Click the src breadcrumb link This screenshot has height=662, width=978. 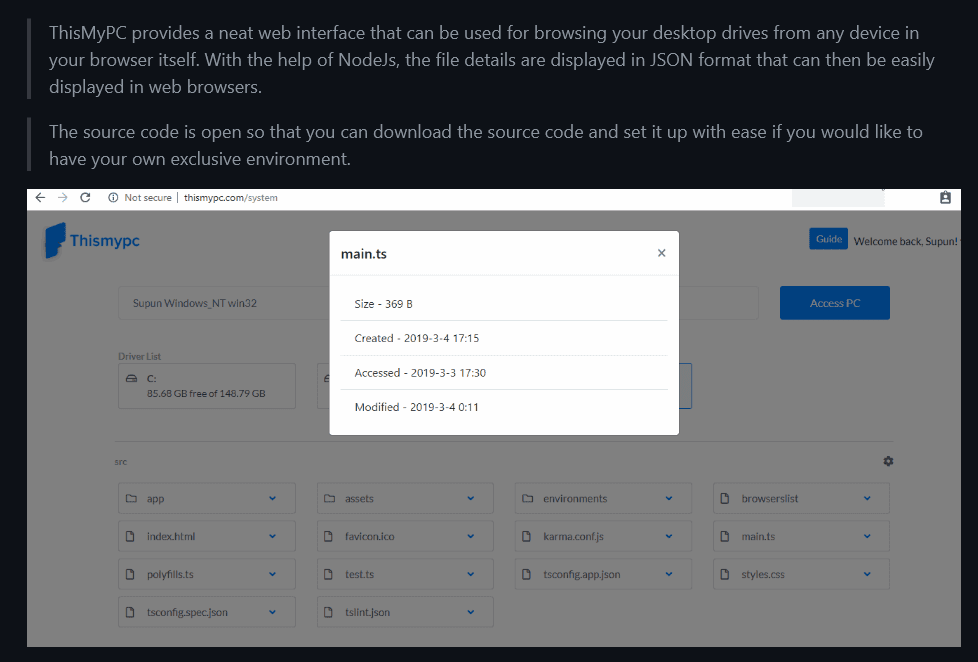[121, 462]
